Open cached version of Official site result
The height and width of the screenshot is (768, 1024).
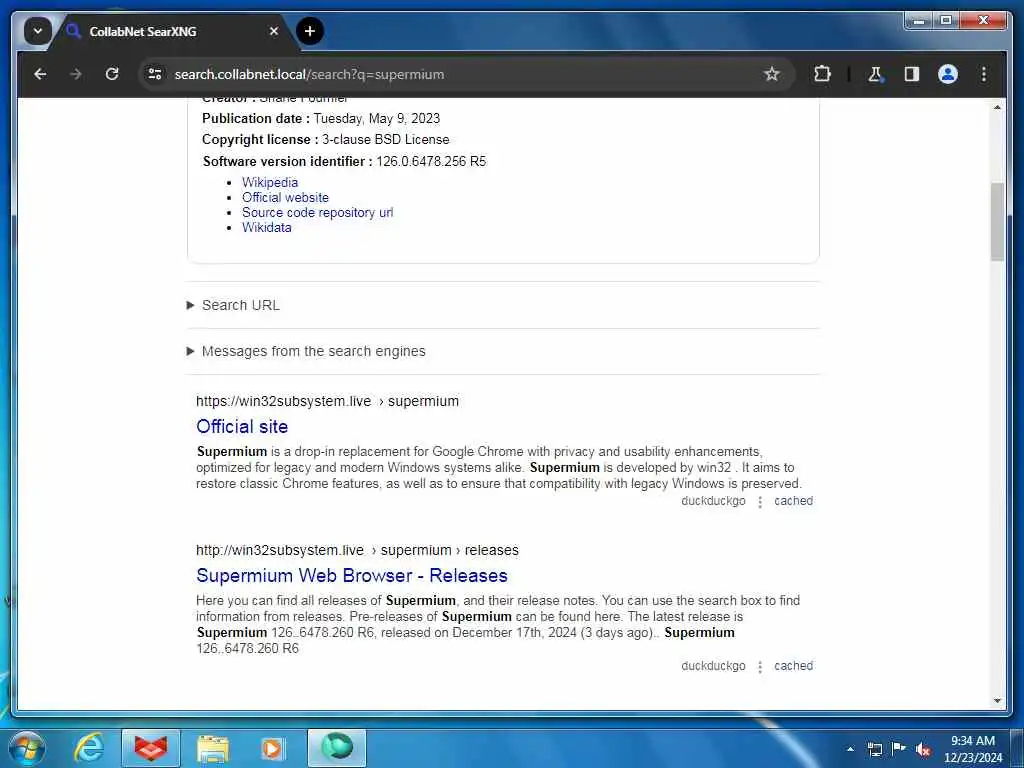(793, 501)
